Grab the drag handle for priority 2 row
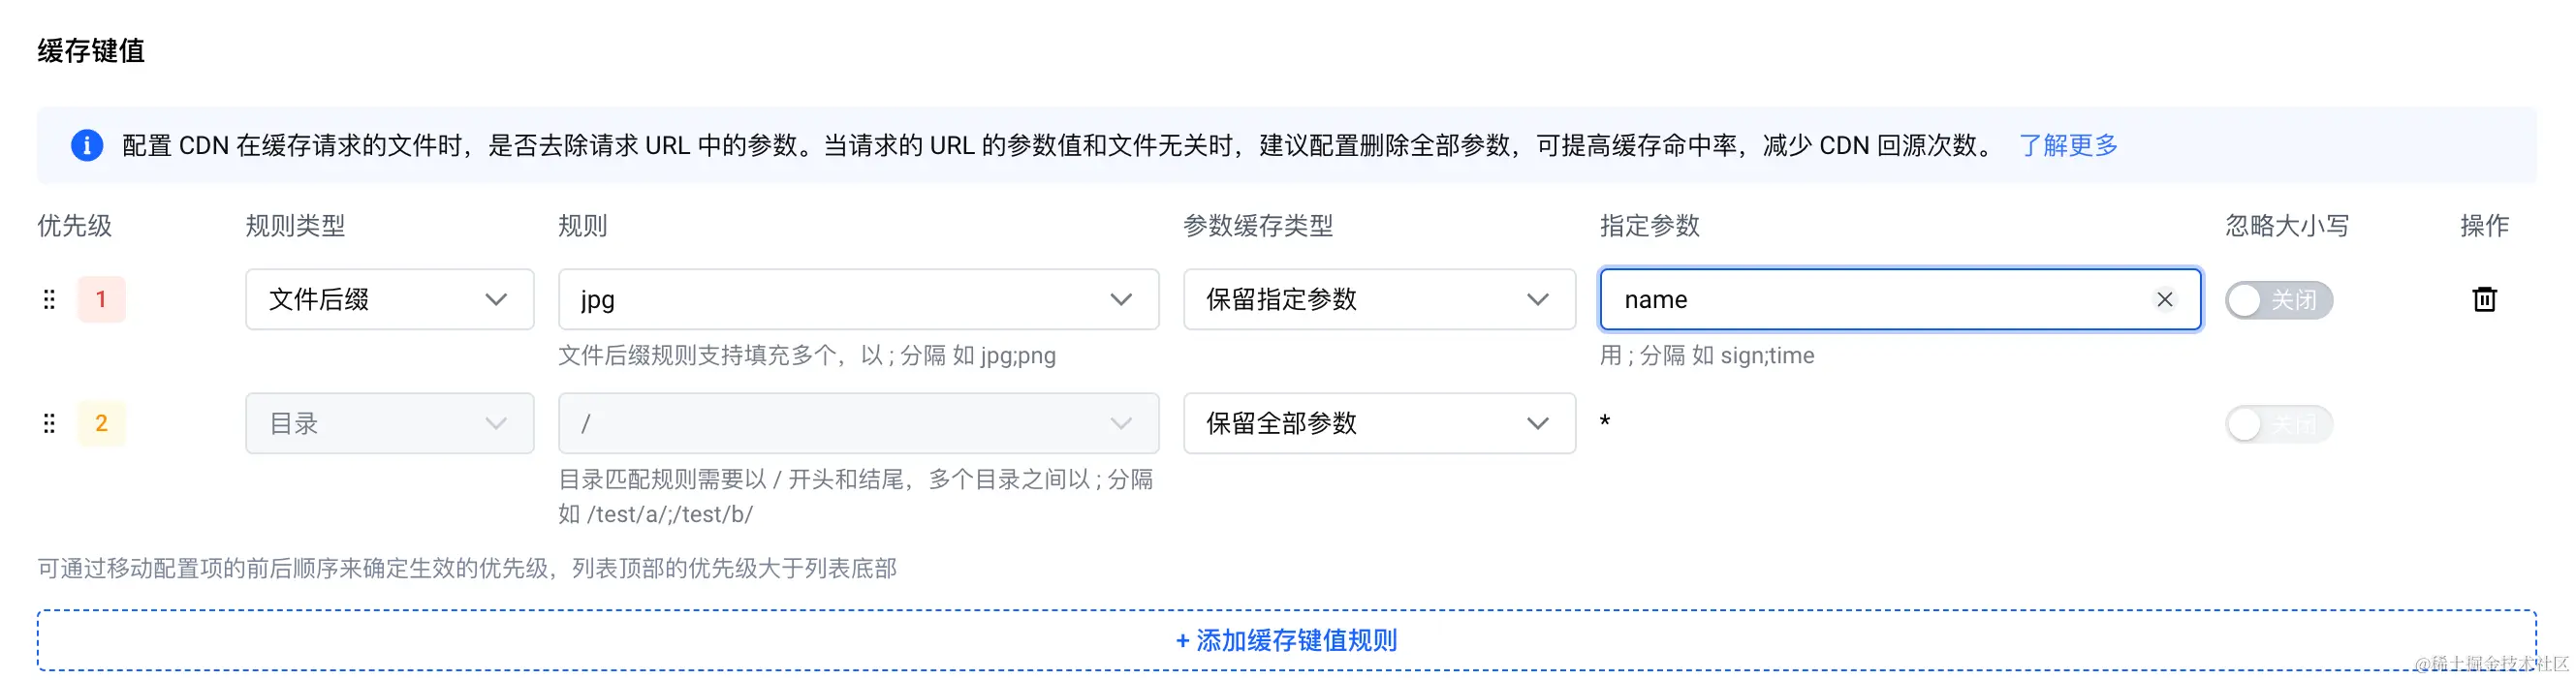 point(49,423)
